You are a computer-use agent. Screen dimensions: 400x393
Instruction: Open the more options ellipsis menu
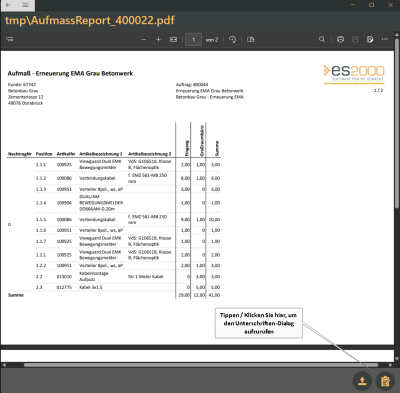(385, 39)
